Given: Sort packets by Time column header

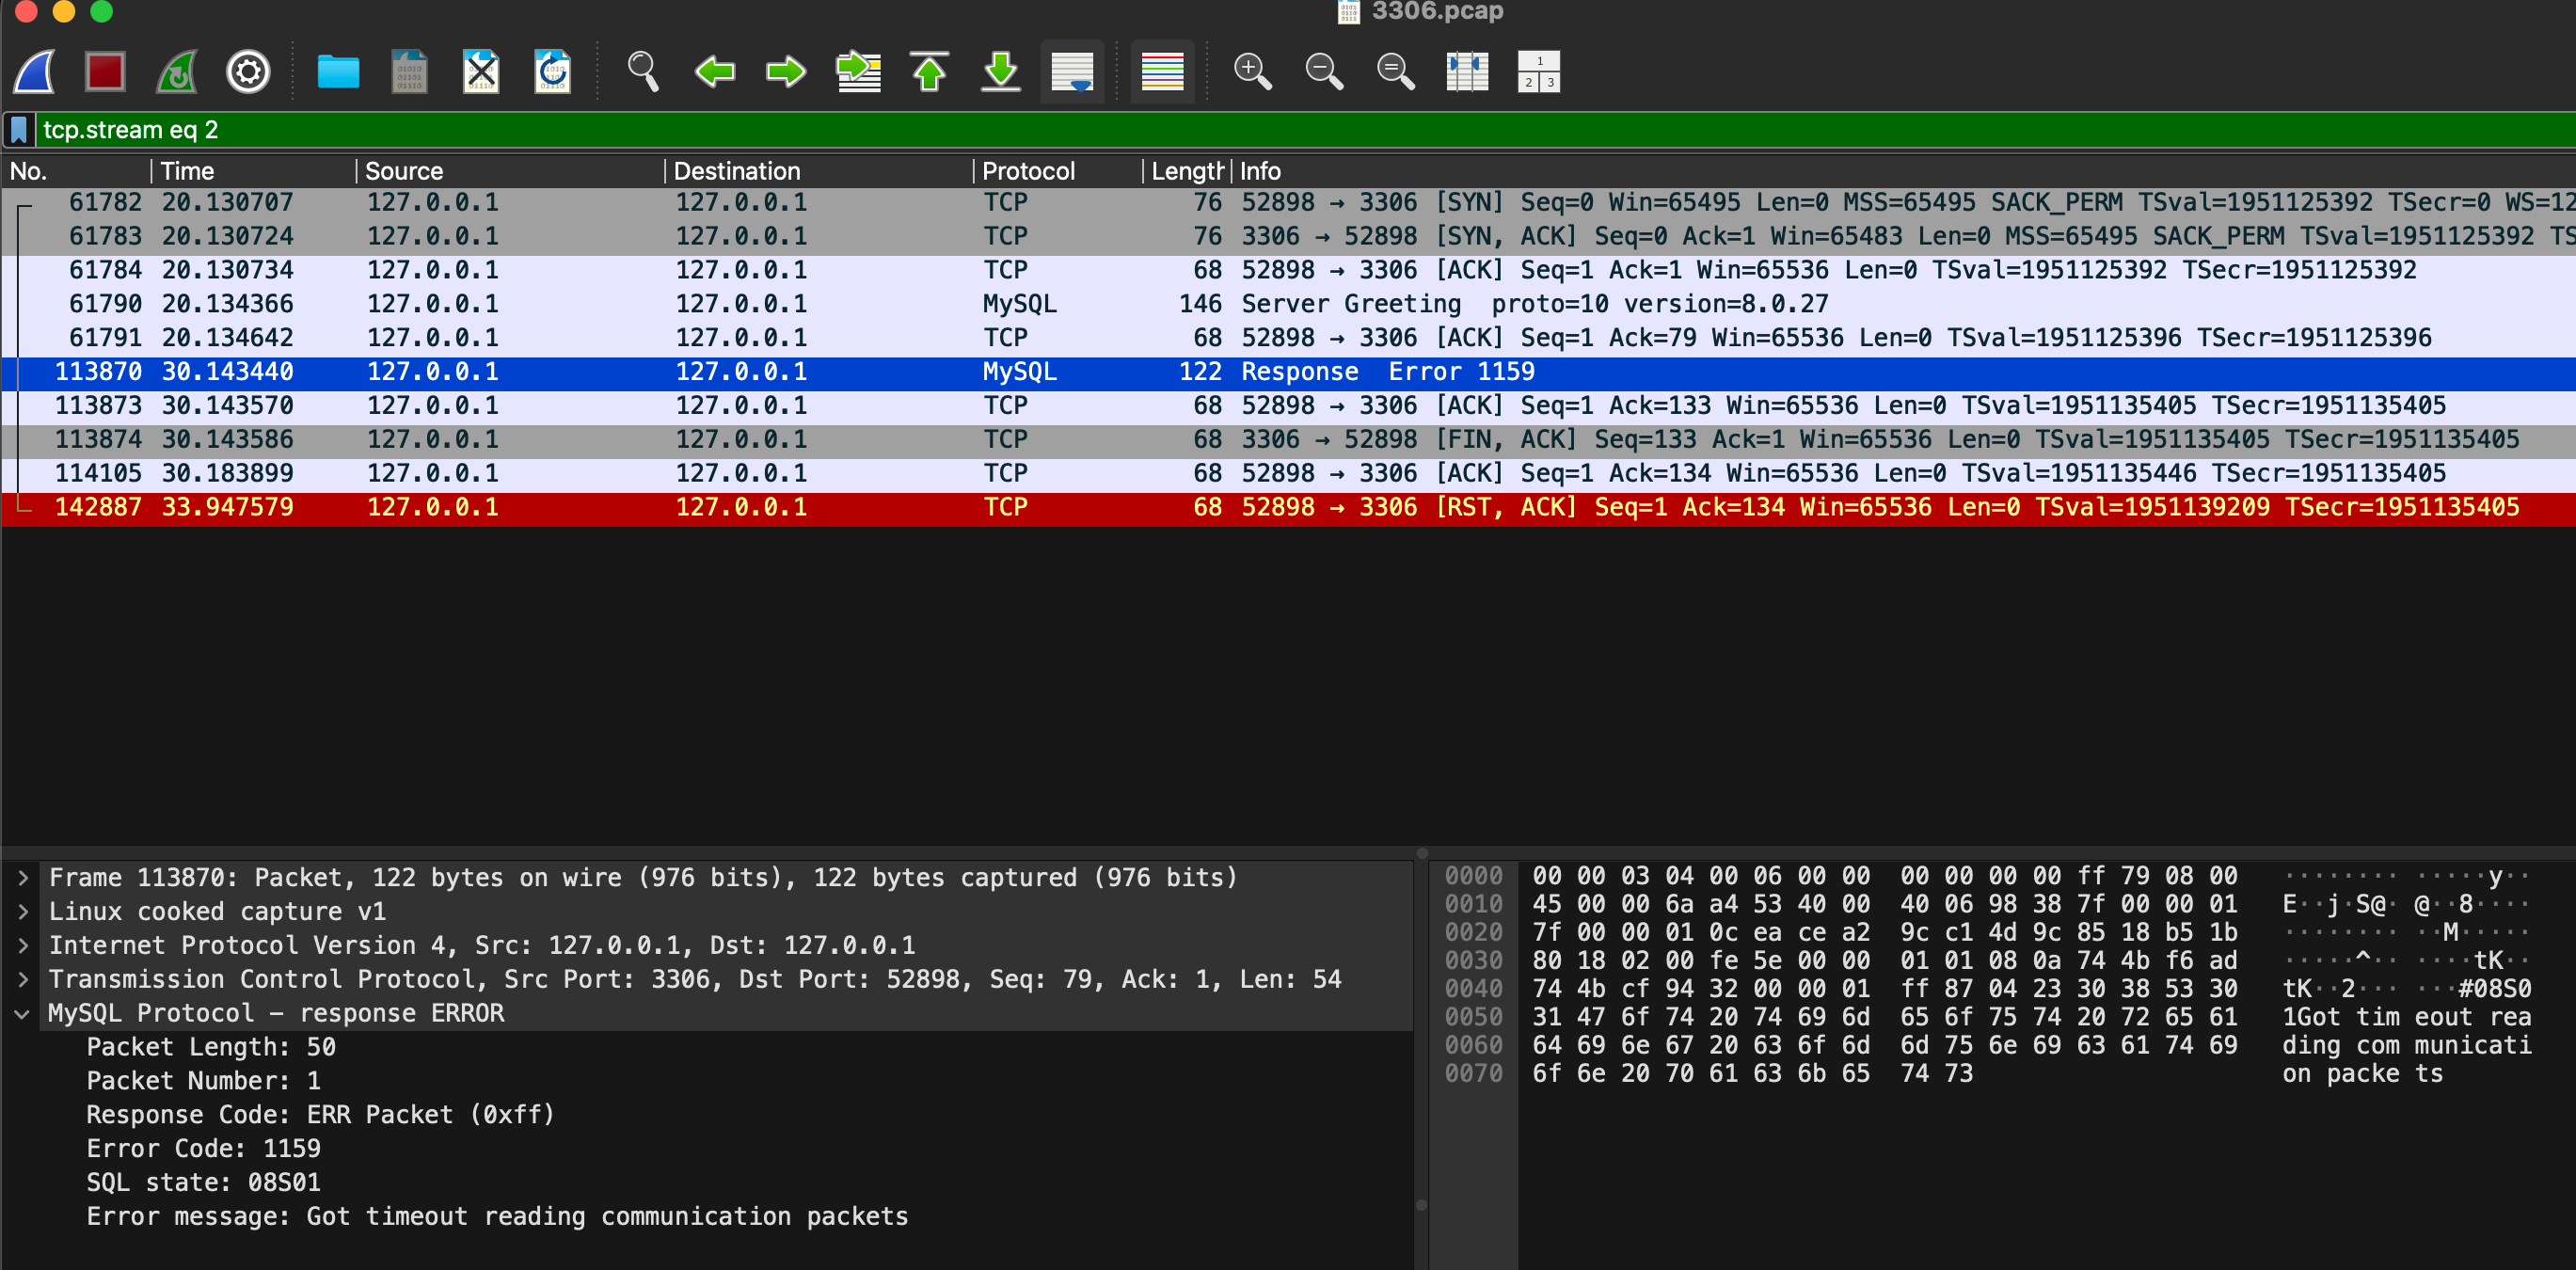Looking at the screenshot, I should tap(188, 171).
